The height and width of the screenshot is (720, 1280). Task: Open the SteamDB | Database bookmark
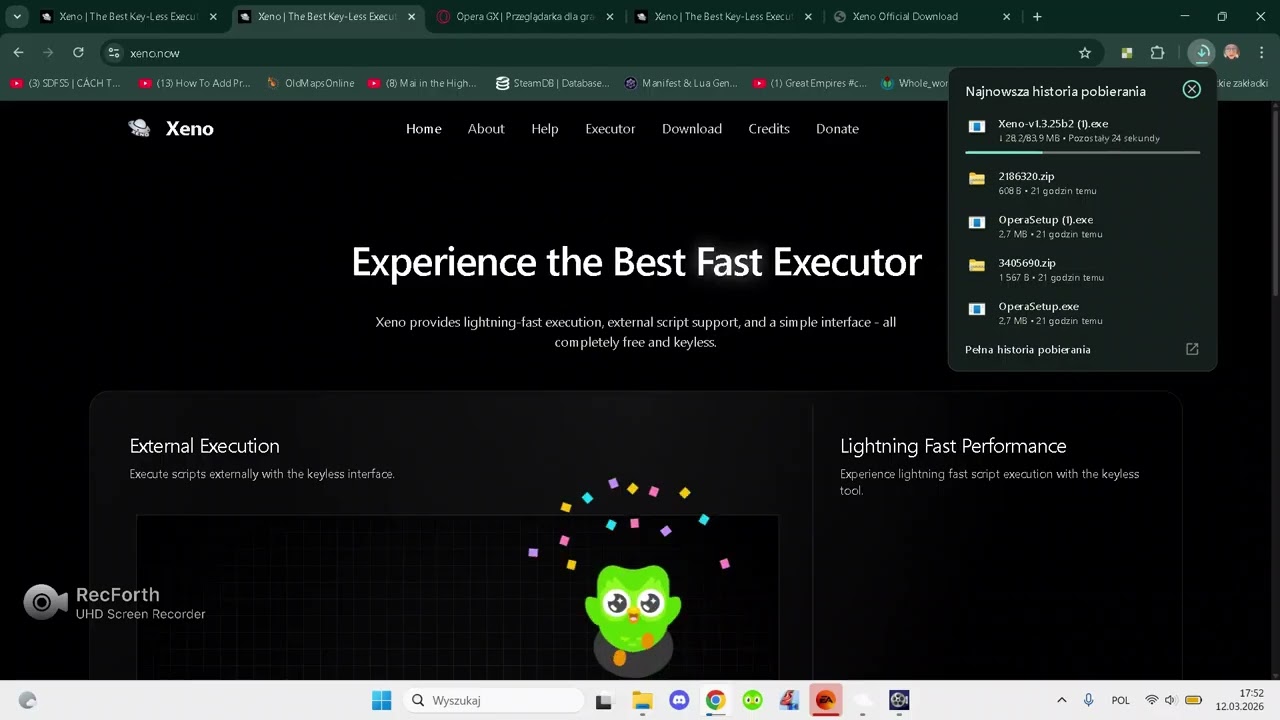click(x=552, y=83)
